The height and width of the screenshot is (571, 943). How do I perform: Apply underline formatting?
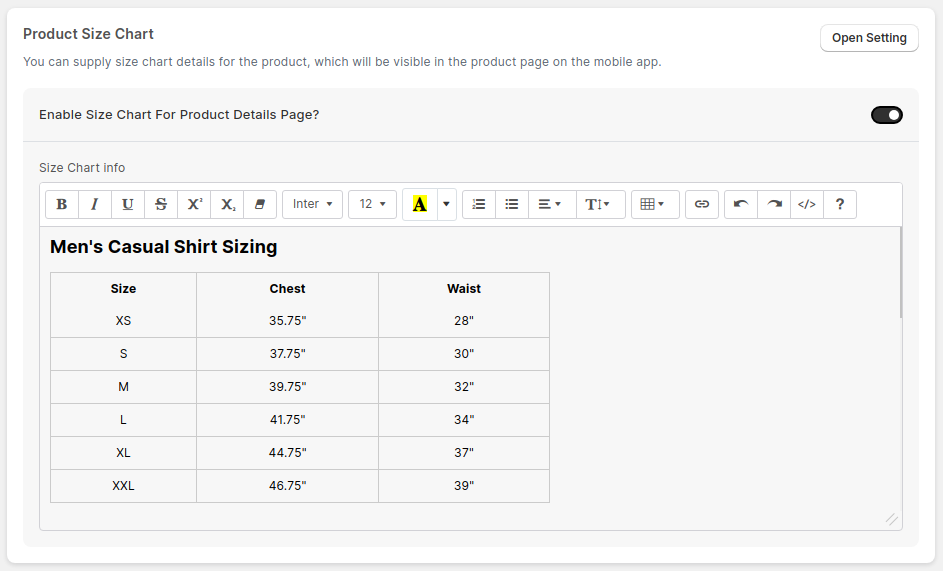tap(127, 205)
